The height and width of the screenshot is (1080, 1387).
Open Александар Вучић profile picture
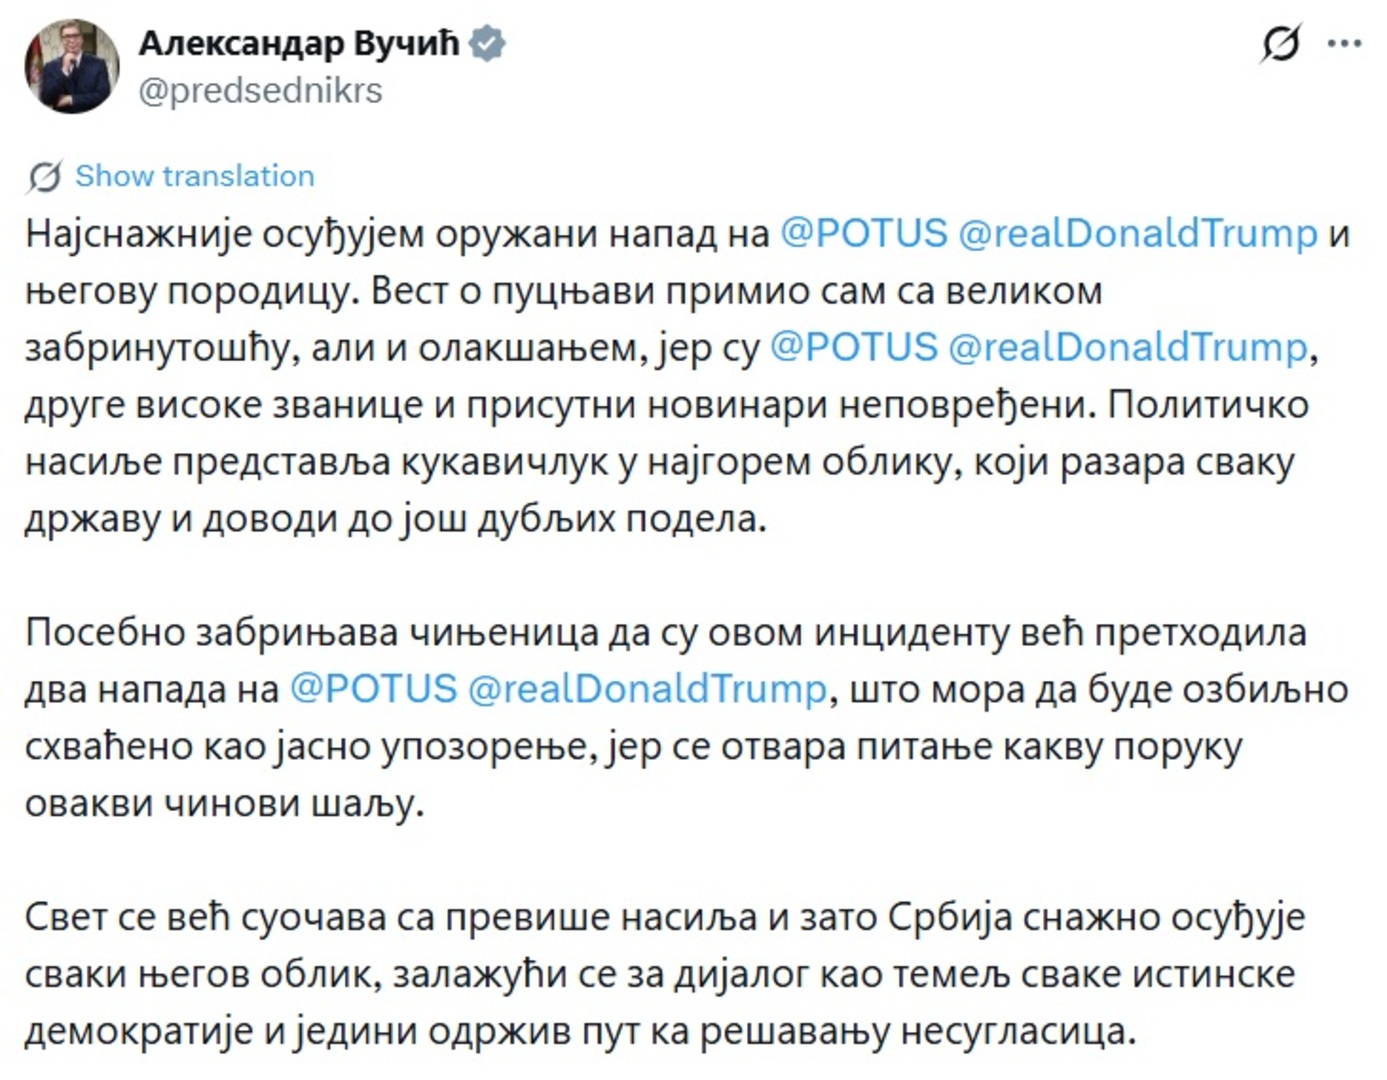72,66
